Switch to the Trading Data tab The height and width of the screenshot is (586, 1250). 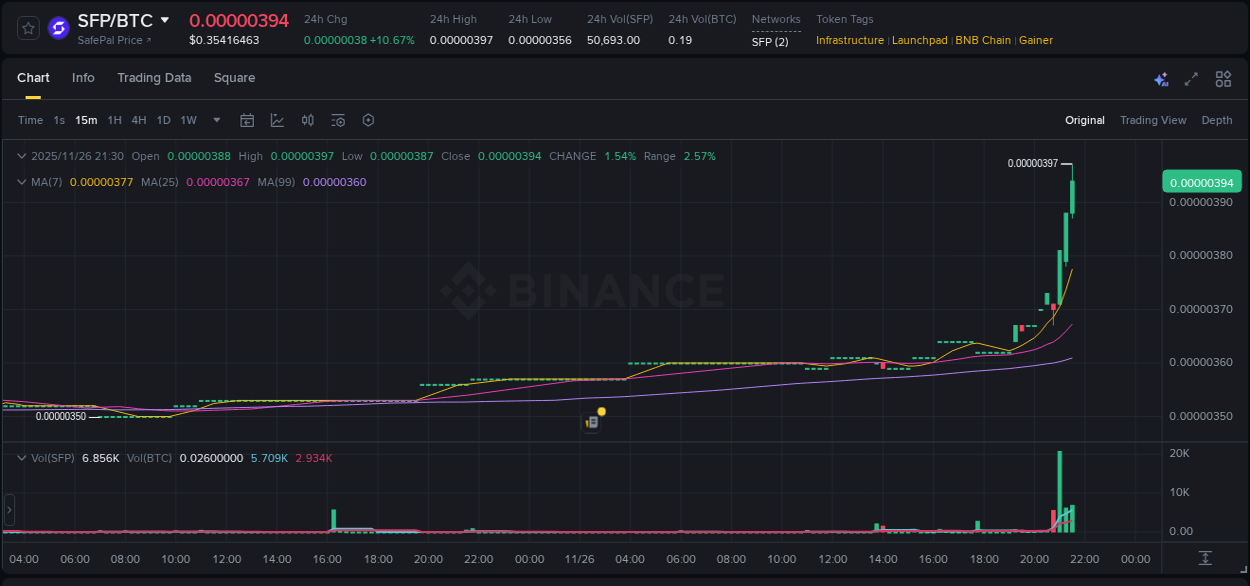tap(154, 78)
